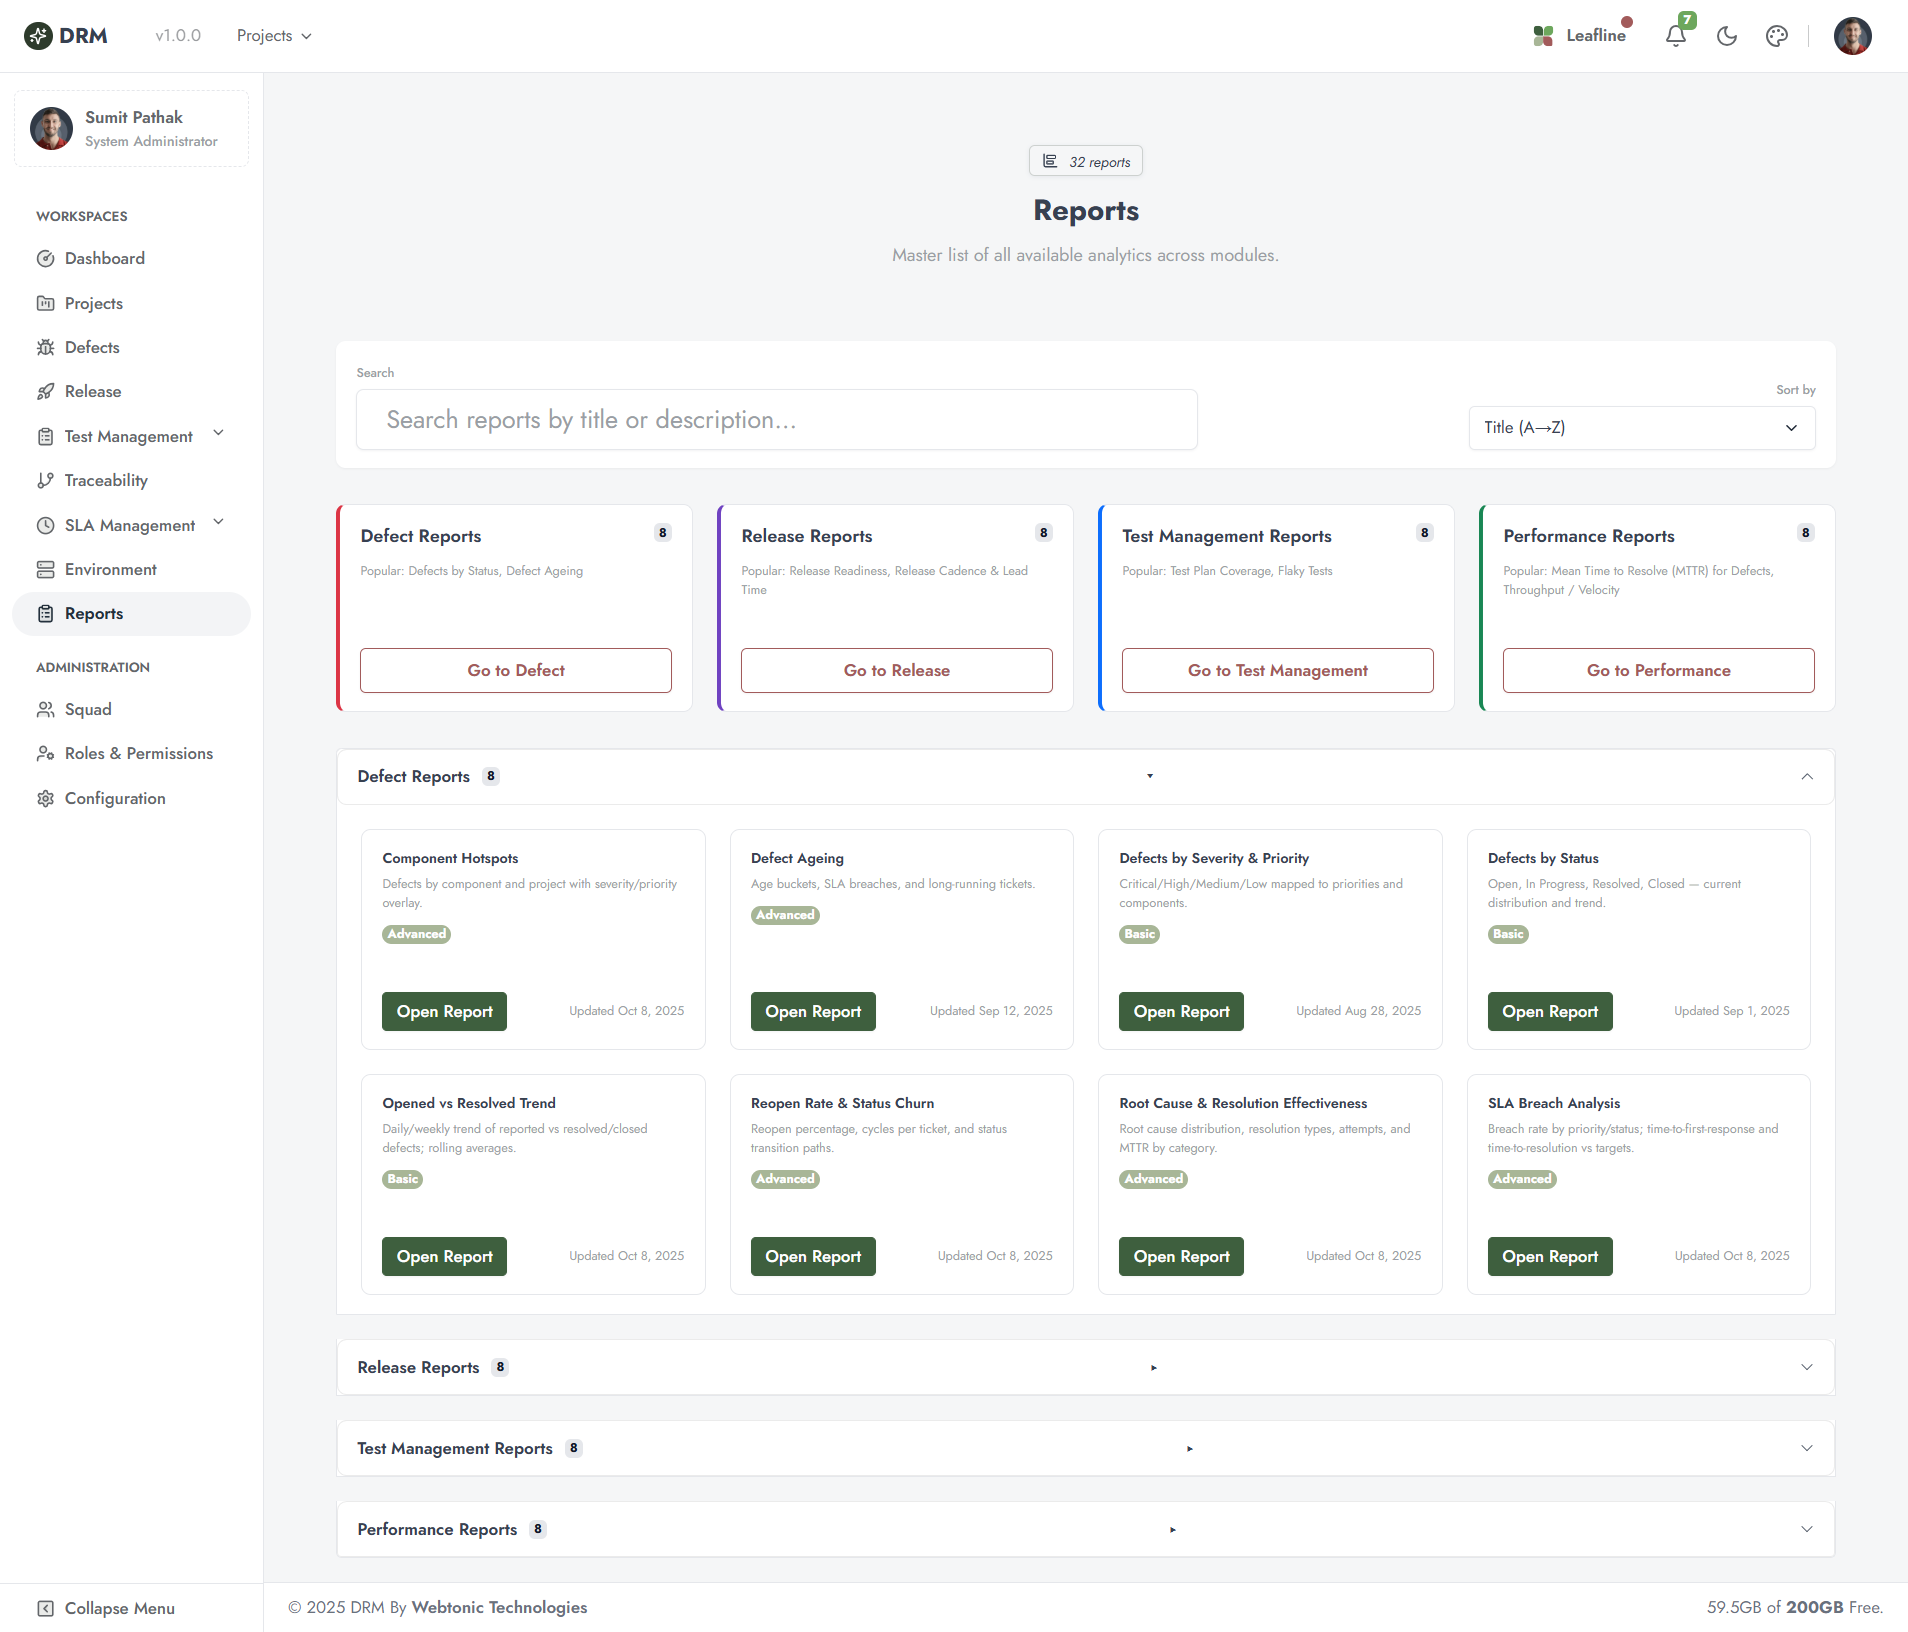Click Go to Test Management button
Screen dimensions: 1908x1632
pos(1277,670)
